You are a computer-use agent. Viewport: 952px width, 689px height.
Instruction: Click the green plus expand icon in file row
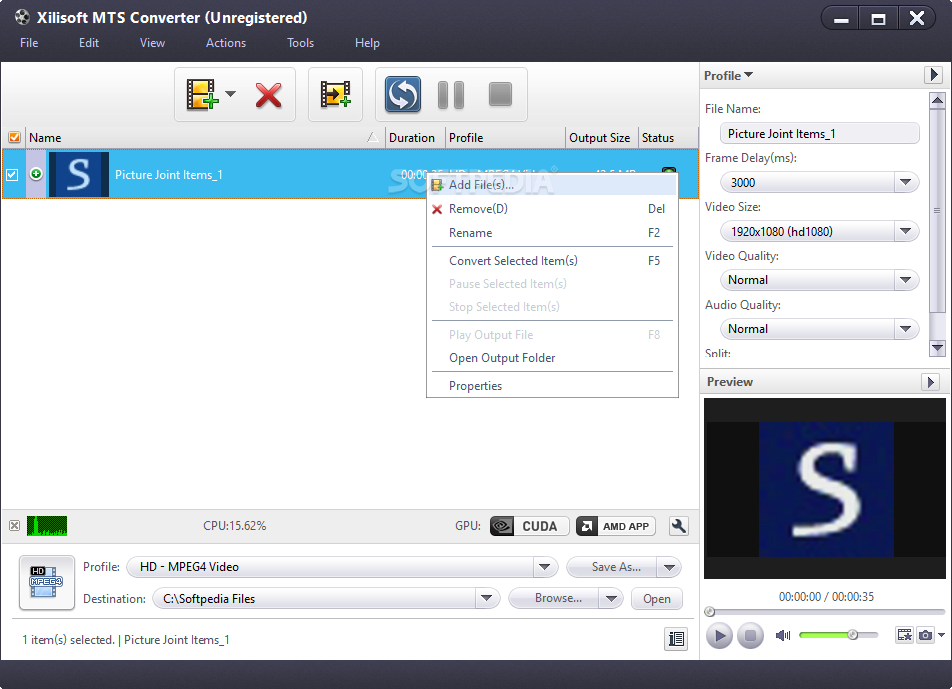click(36, 174)
